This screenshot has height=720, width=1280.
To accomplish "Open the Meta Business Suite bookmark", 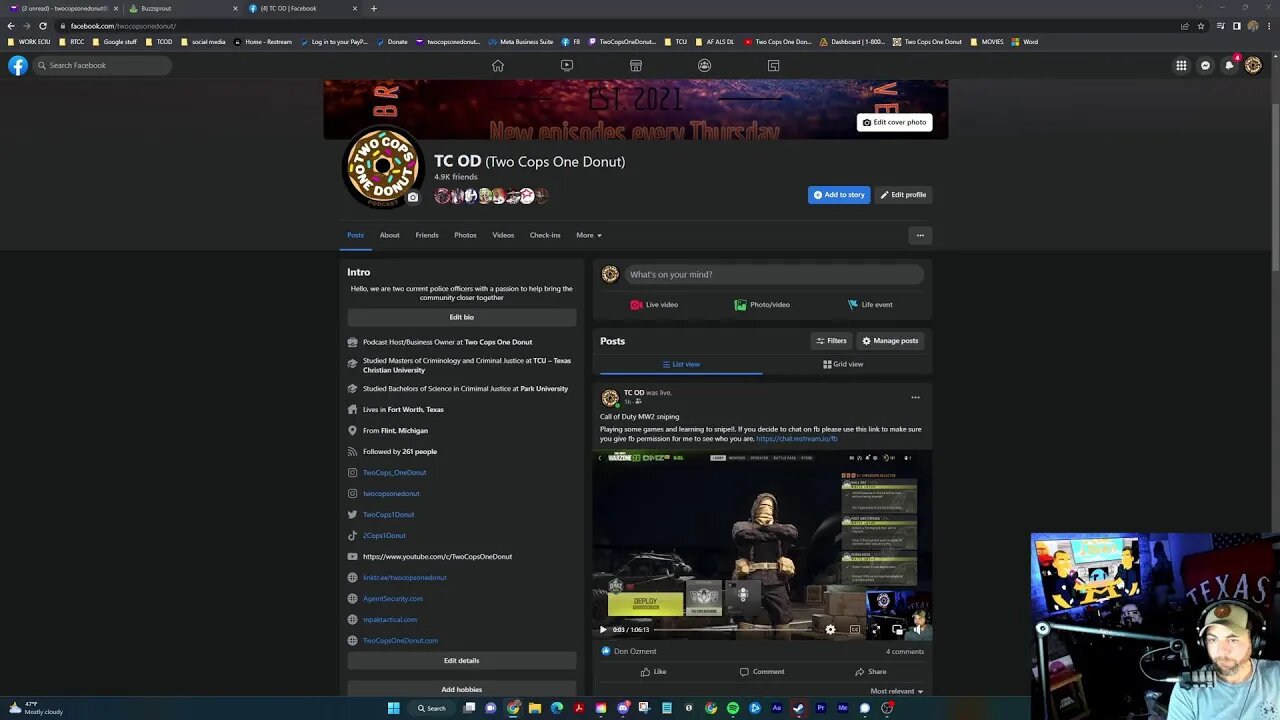I will point(521,42).
